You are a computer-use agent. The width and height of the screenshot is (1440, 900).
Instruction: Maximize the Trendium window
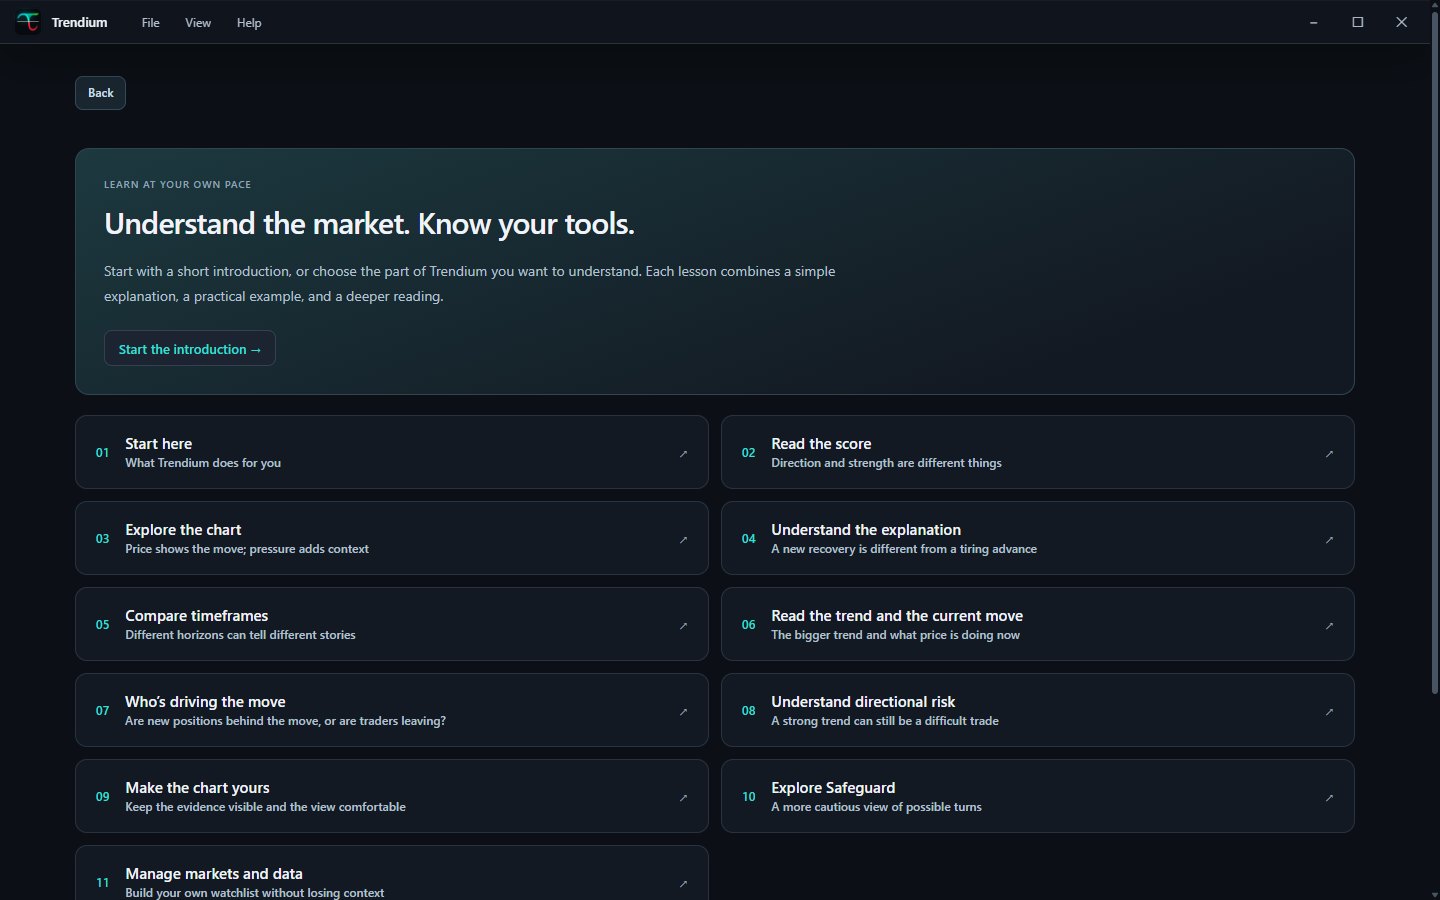(1357, 22)
